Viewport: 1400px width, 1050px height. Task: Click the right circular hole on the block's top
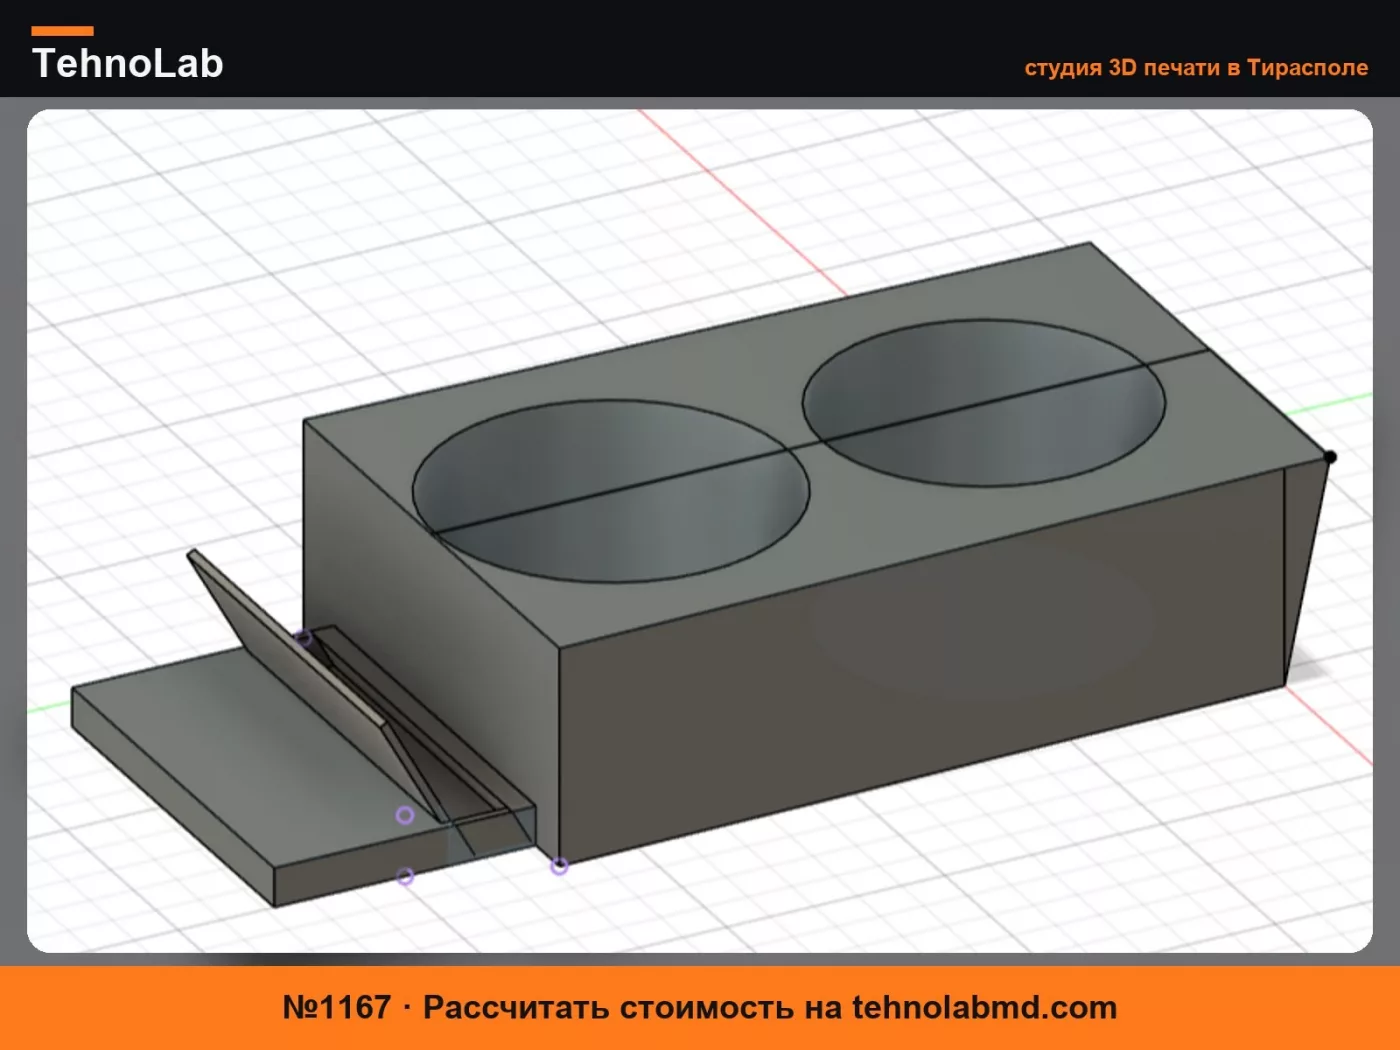pos(984,403)
